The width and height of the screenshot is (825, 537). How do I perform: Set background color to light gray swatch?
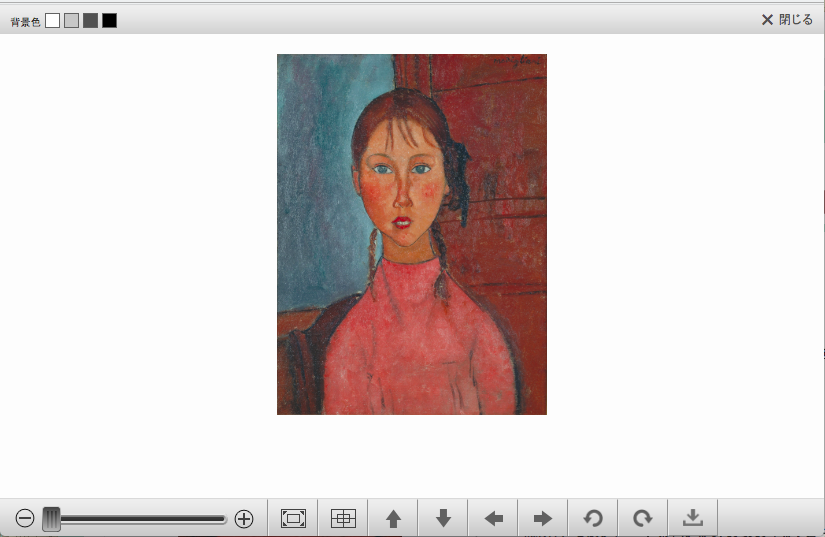click(72, 21)
